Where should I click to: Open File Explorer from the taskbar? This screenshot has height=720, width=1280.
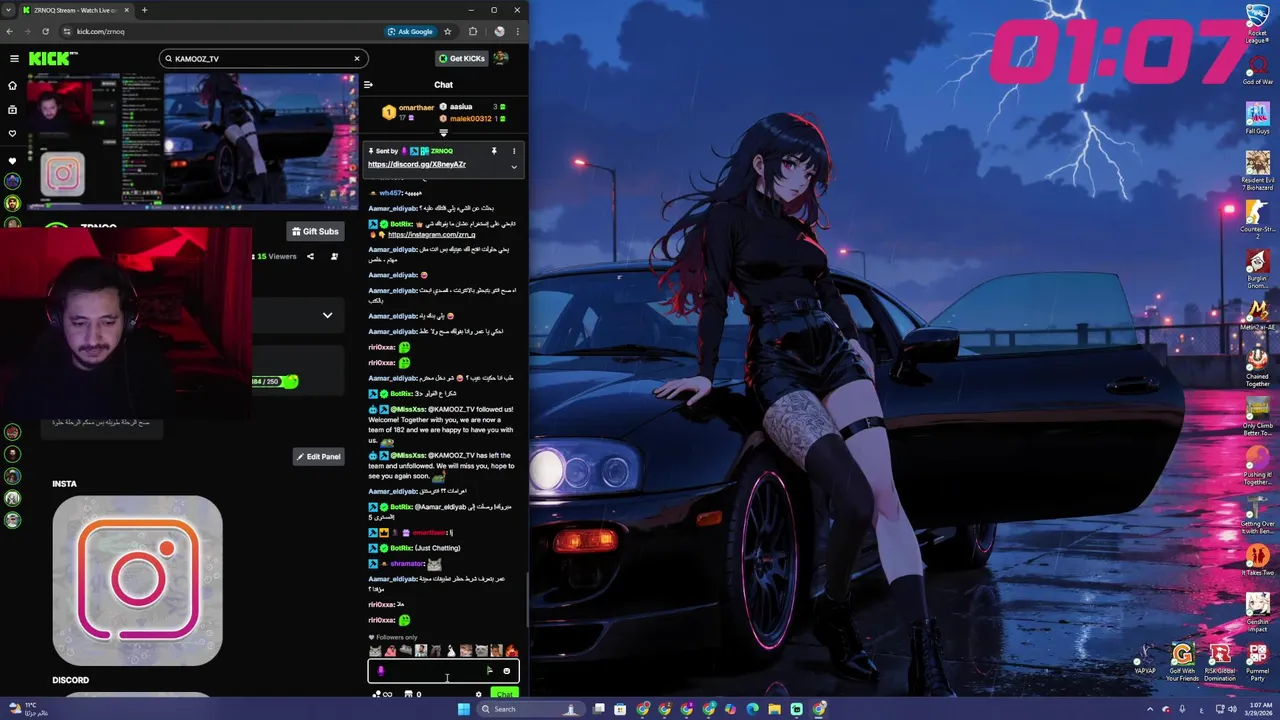[774, 709]
